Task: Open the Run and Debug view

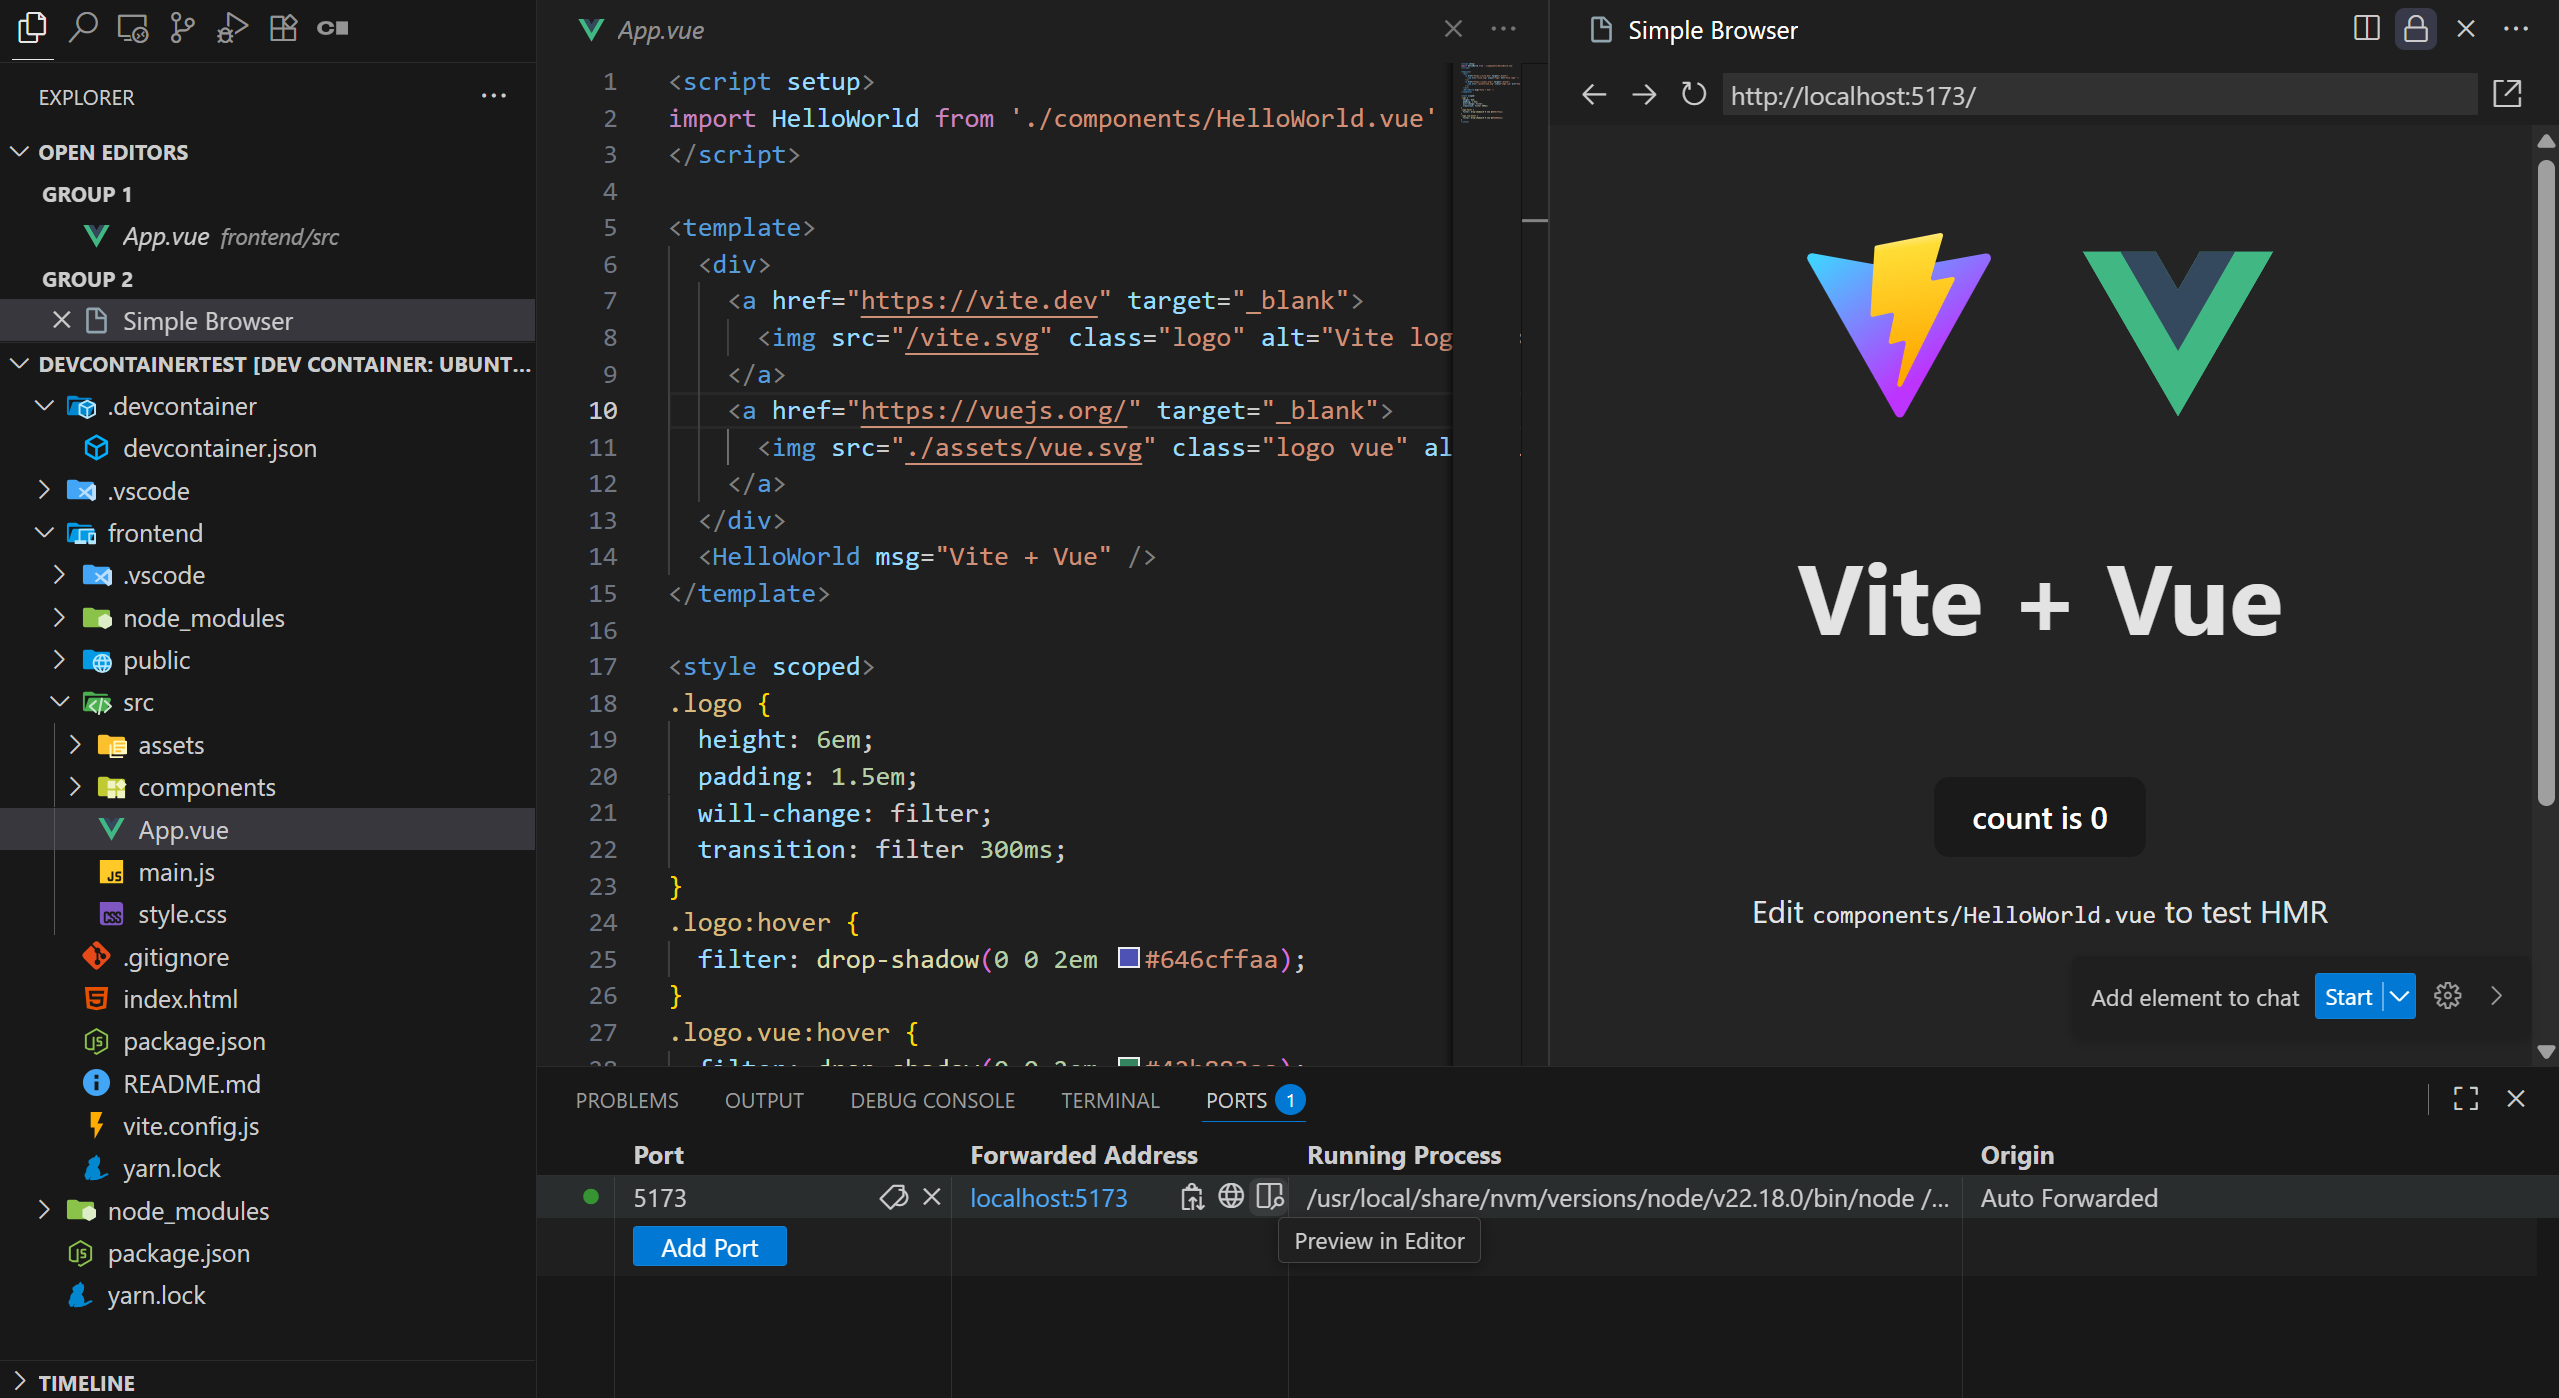Action: point(232,28)
